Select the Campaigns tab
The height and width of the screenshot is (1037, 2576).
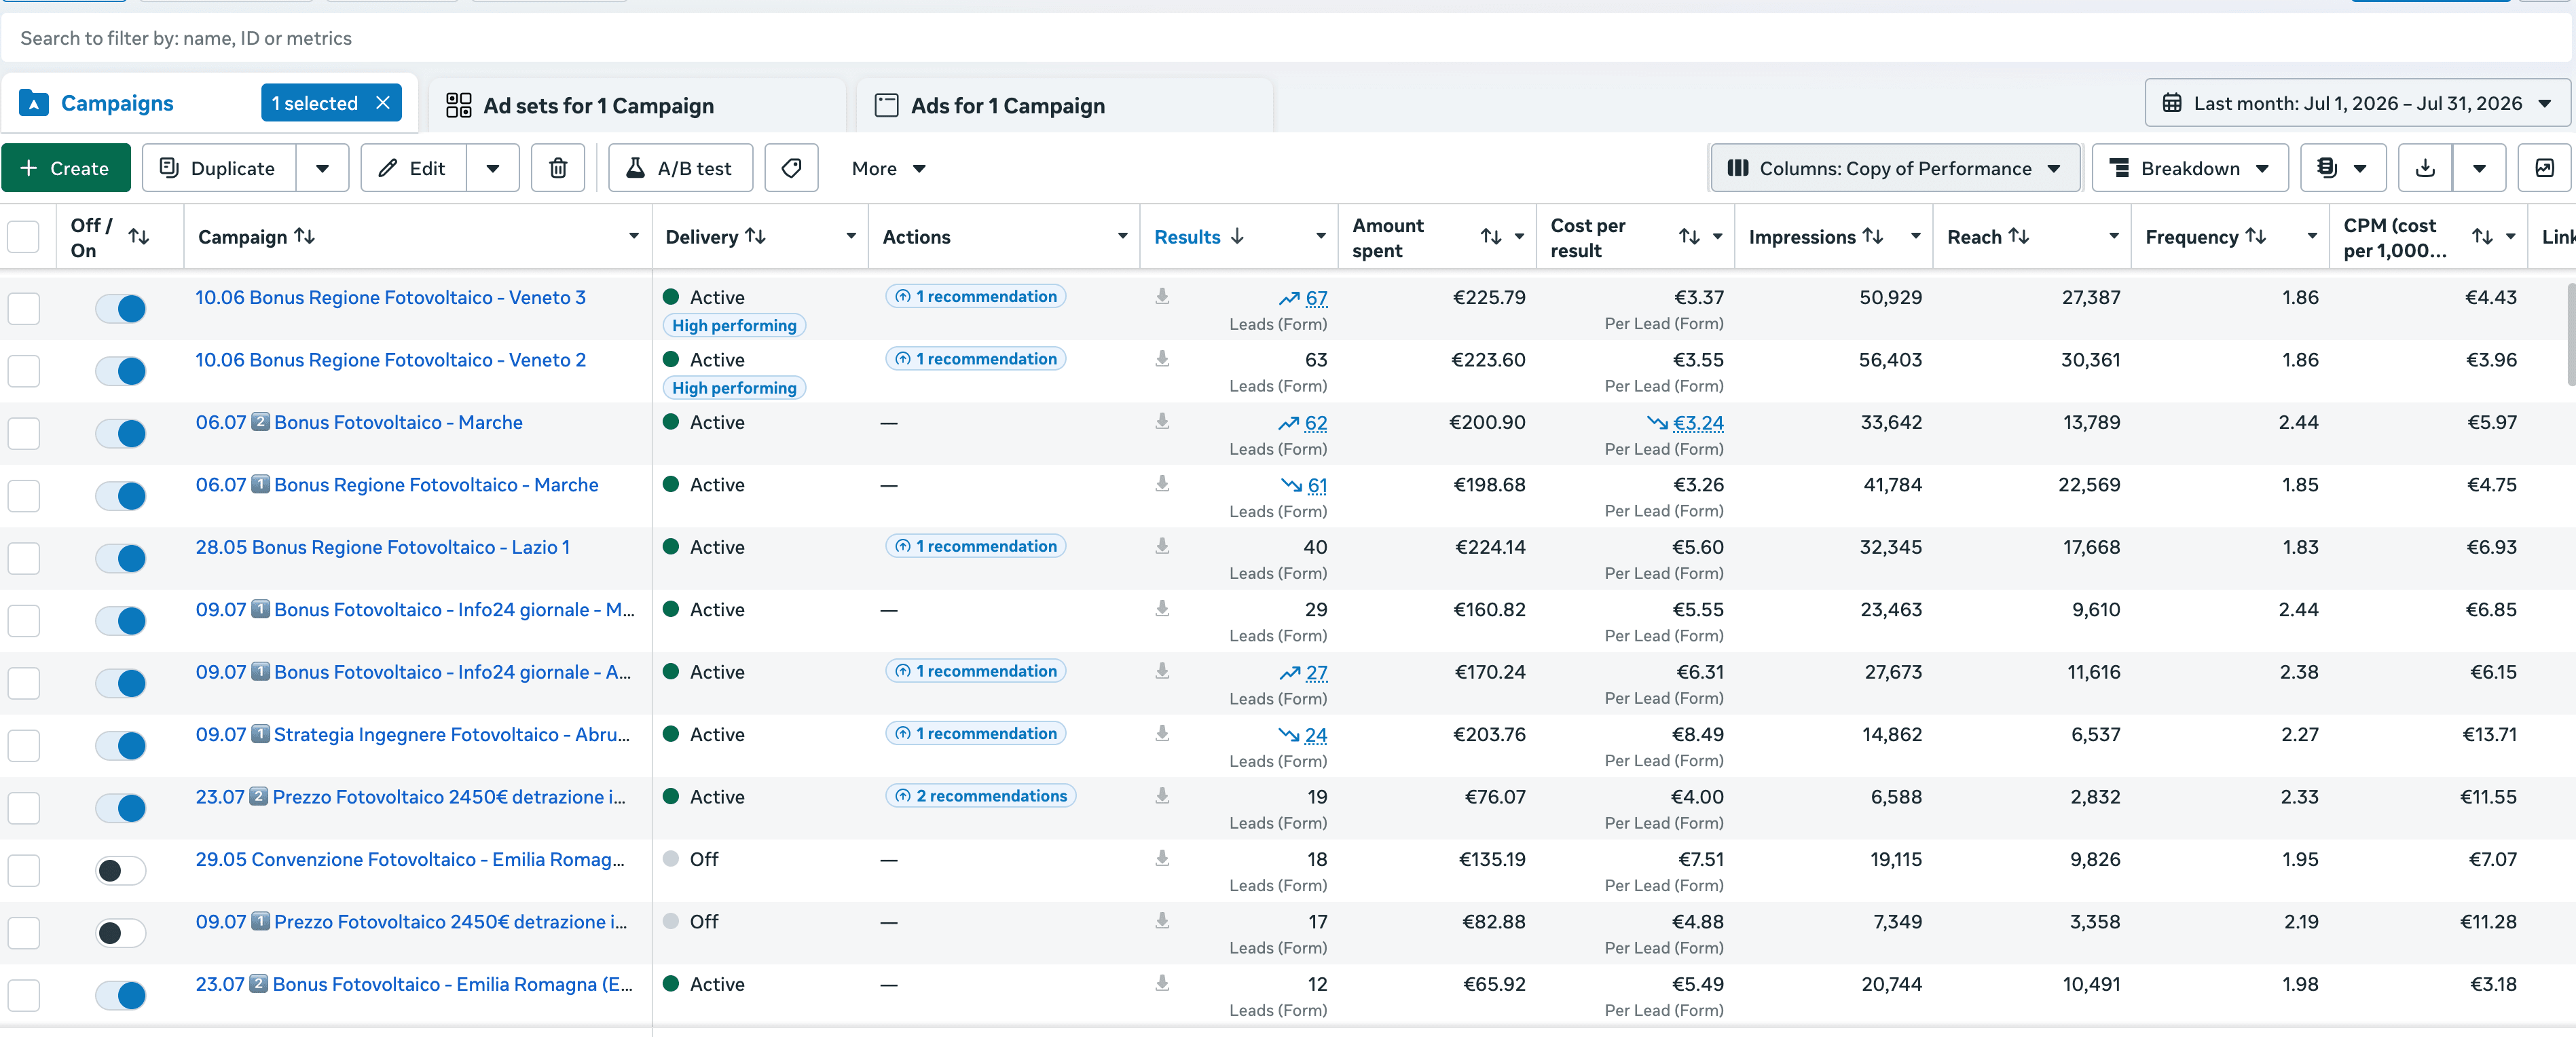tap(117, 103)
